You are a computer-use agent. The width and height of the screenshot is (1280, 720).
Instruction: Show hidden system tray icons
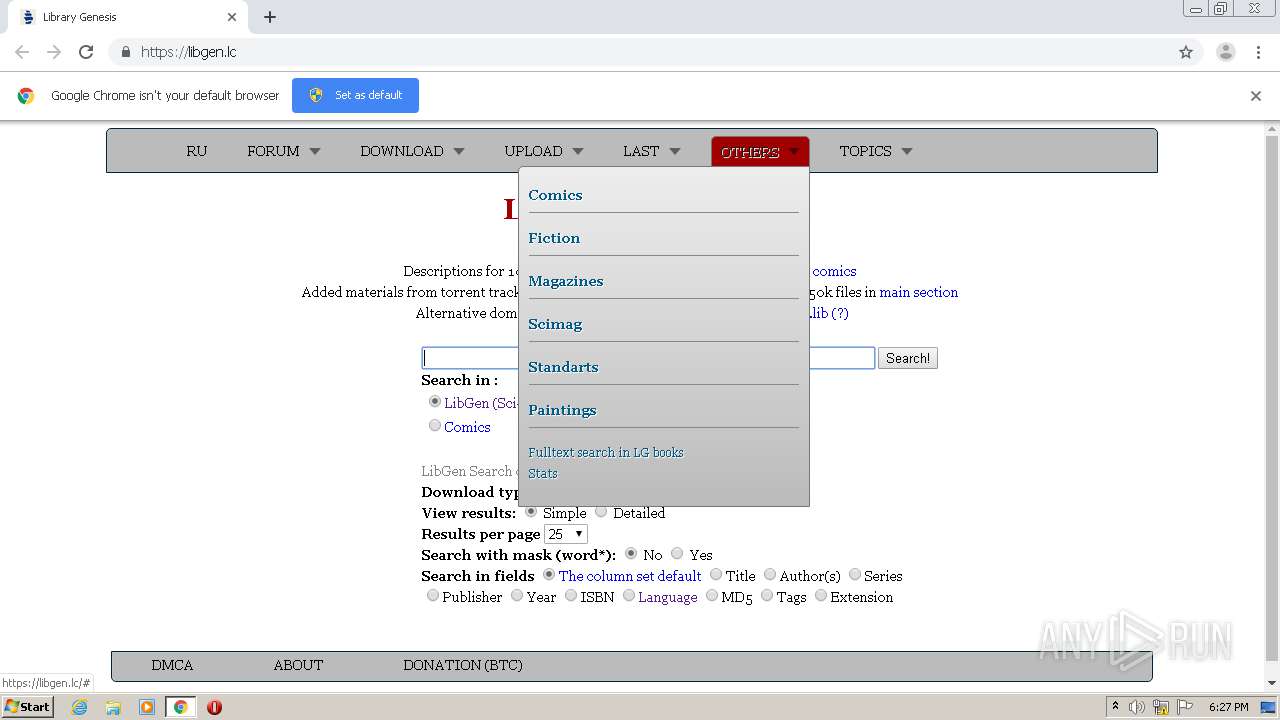(x=1115, y=707)
